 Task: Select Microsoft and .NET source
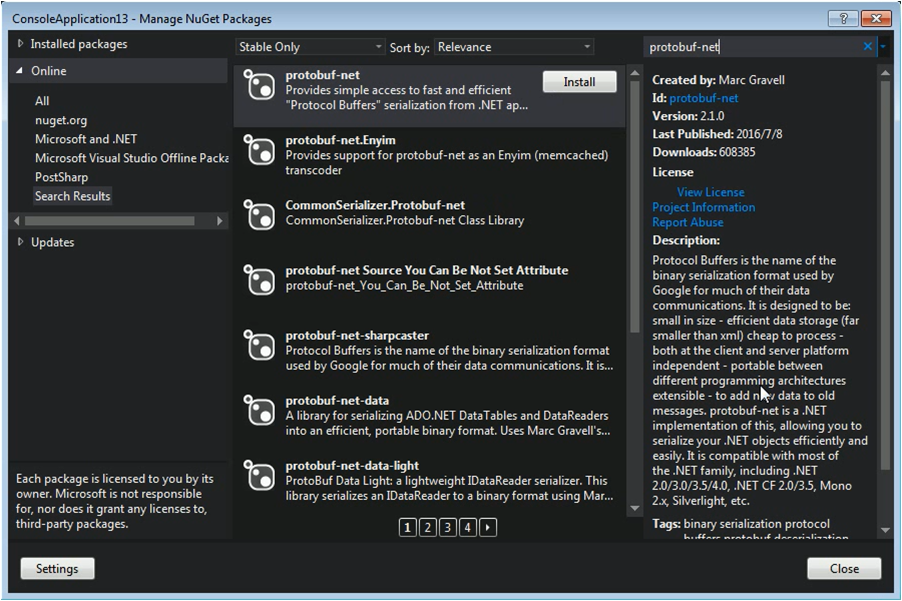(86, 139)
